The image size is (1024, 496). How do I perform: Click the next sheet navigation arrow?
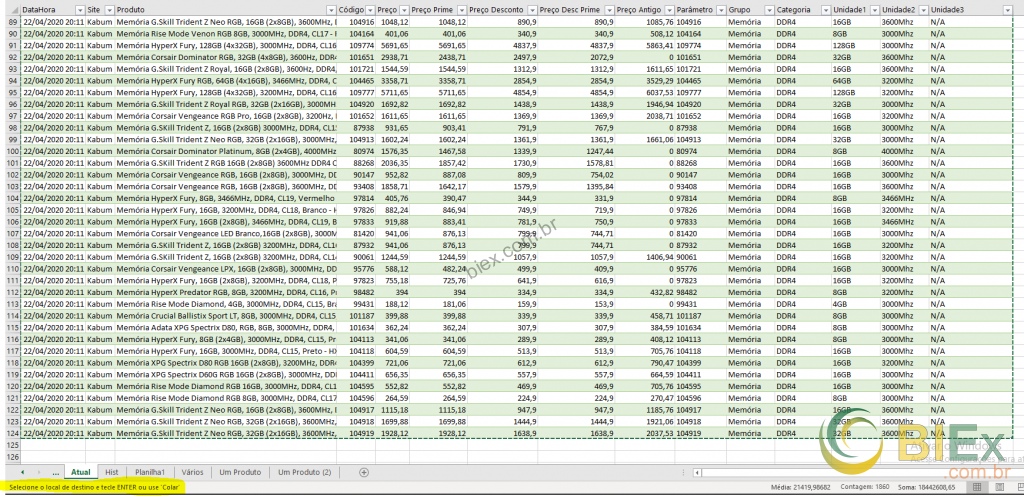click(39, 472)
